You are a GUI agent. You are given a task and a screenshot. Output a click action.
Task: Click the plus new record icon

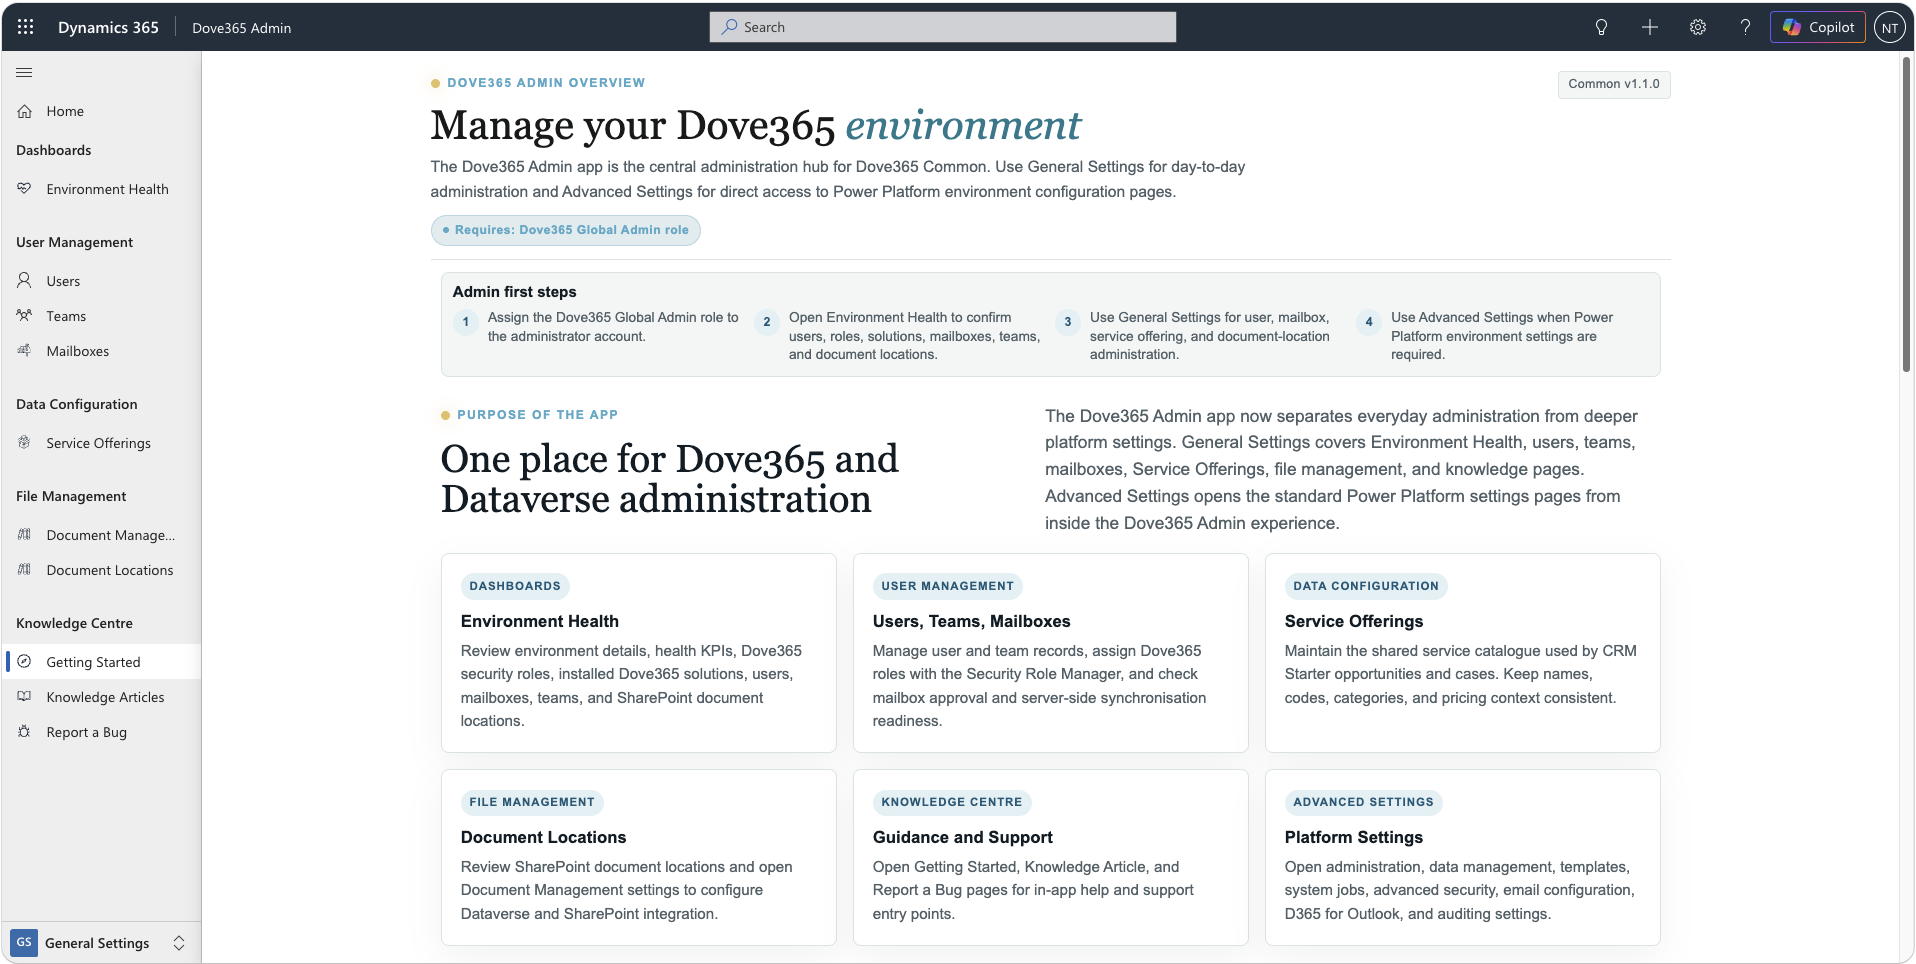point(1650,27)
